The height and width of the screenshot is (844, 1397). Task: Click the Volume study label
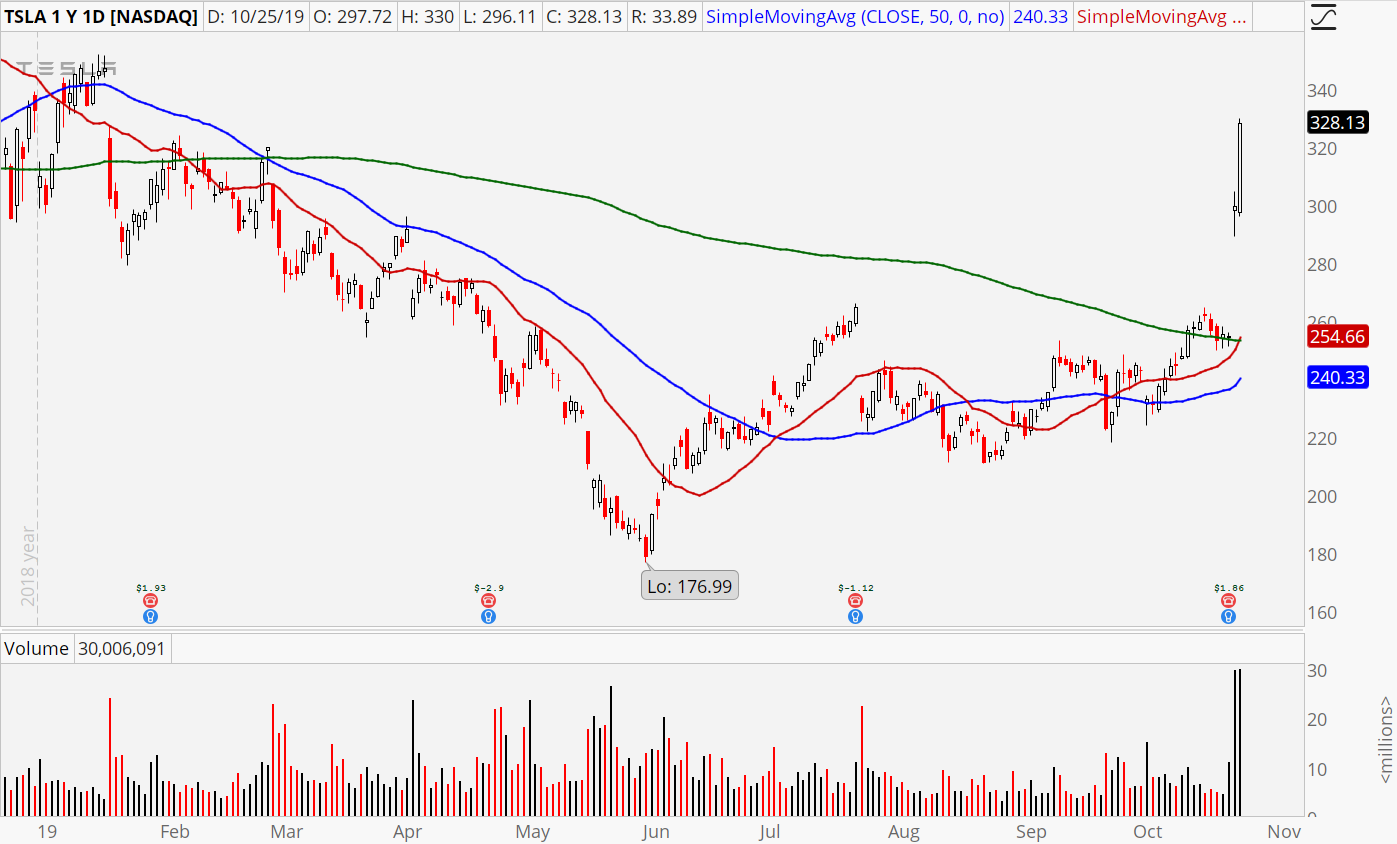tap(37, 649)
